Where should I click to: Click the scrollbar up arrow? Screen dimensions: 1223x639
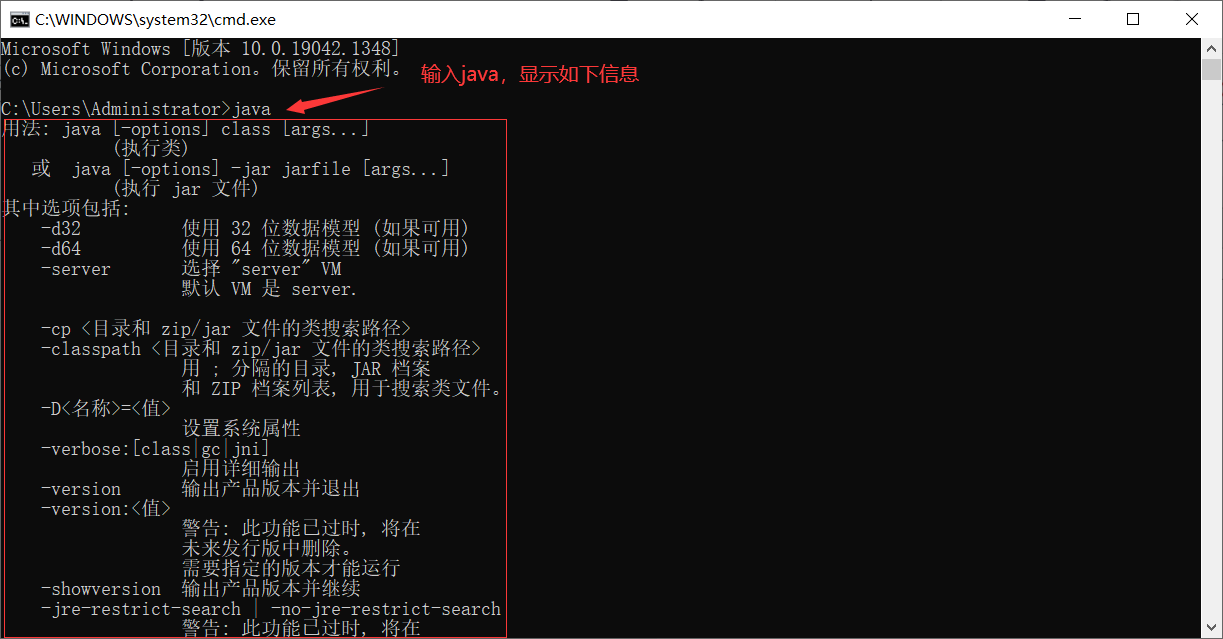pyautogui.click(x=1212, y=49)
